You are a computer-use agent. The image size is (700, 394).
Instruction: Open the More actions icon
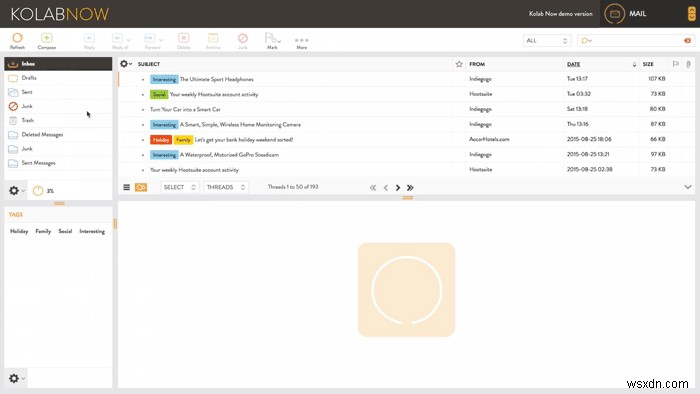[x=302, y=42]
